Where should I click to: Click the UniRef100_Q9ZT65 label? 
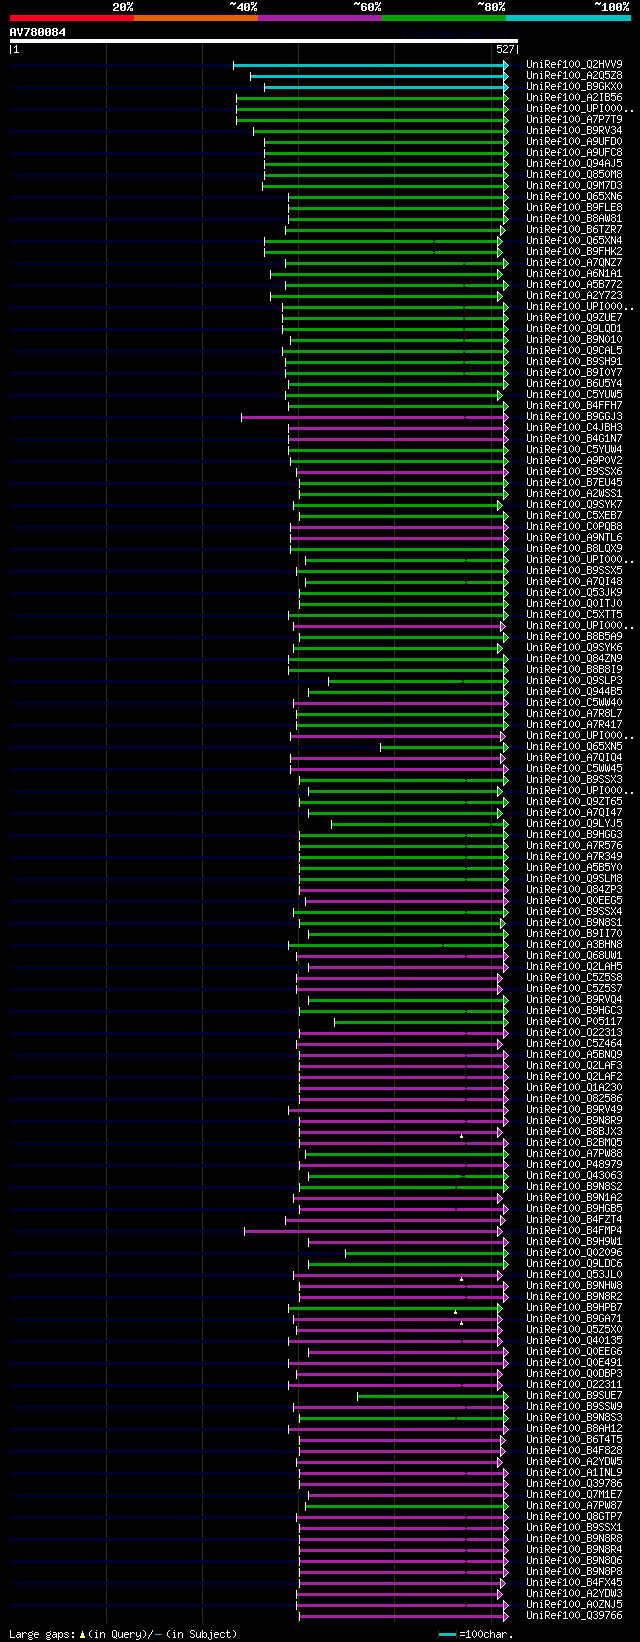(x=574, y=802)
